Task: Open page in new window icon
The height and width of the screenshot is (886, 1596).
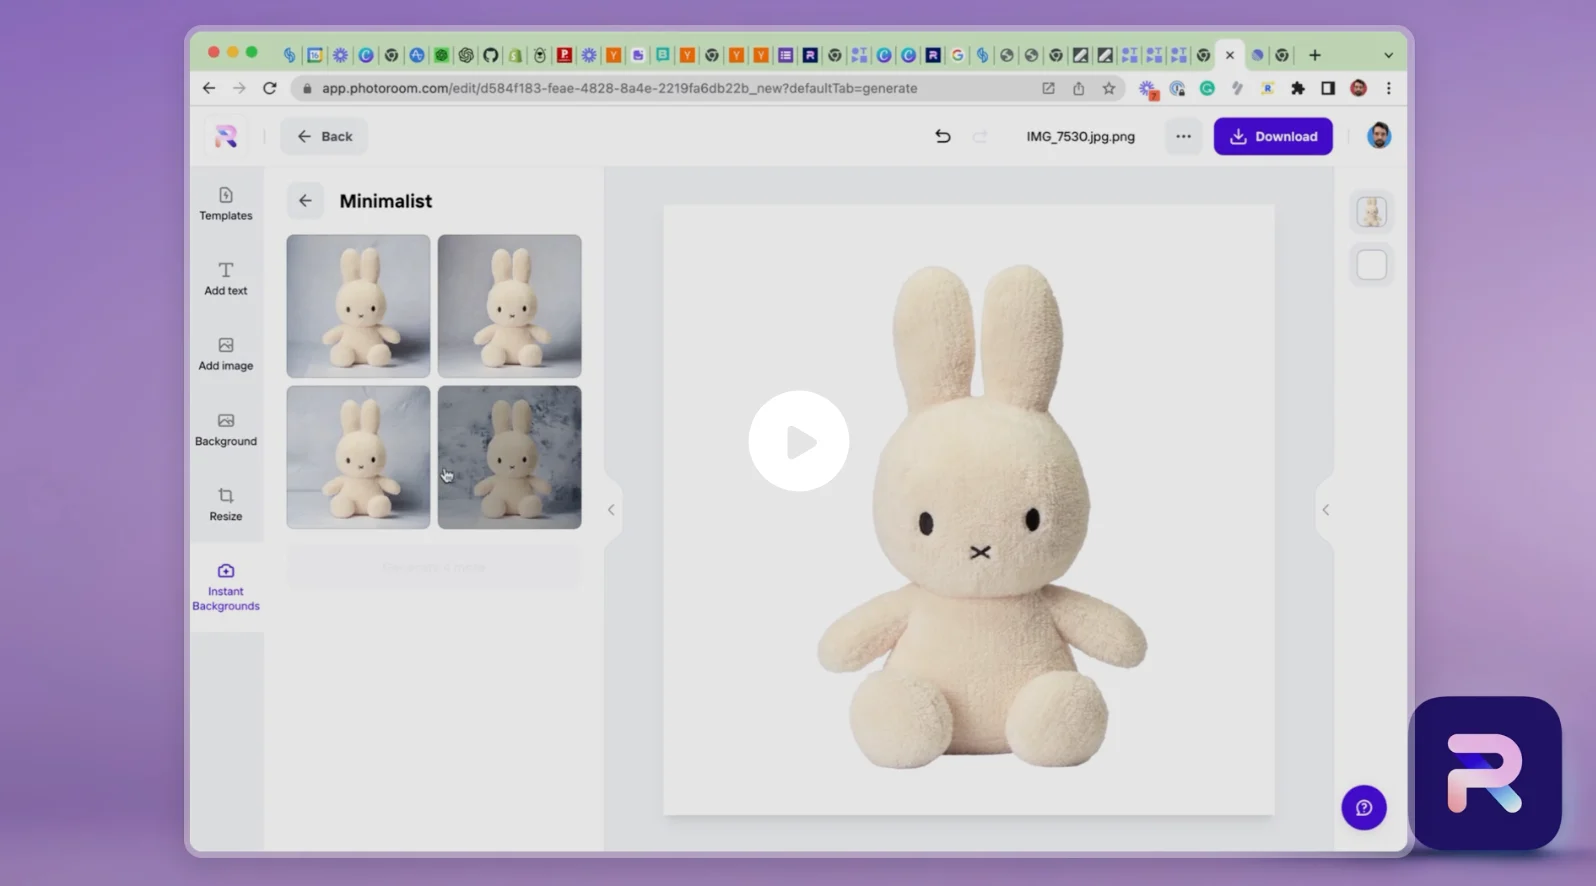Action: [x=1048, y=88]
